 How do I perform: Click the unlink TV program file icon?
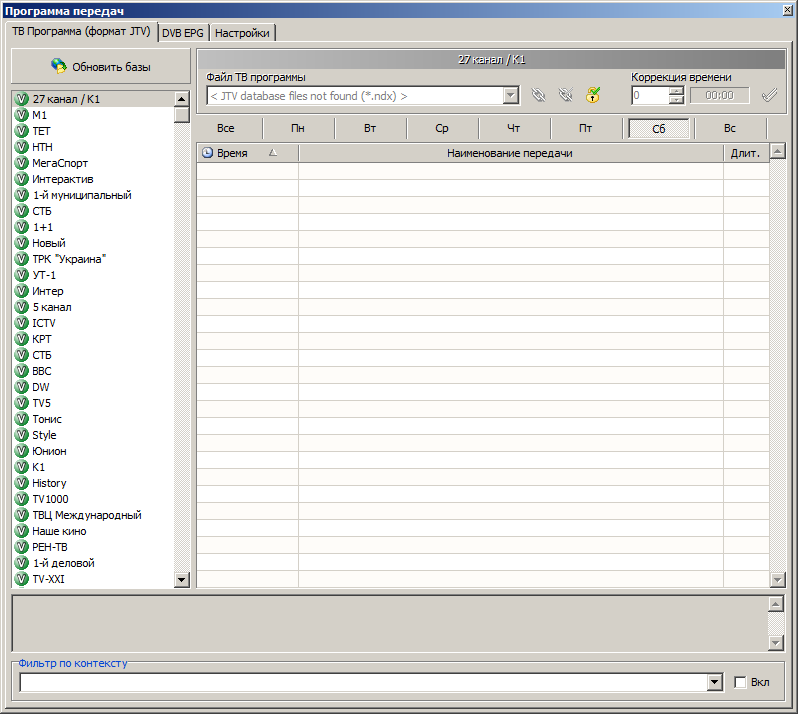pos(566,96)
